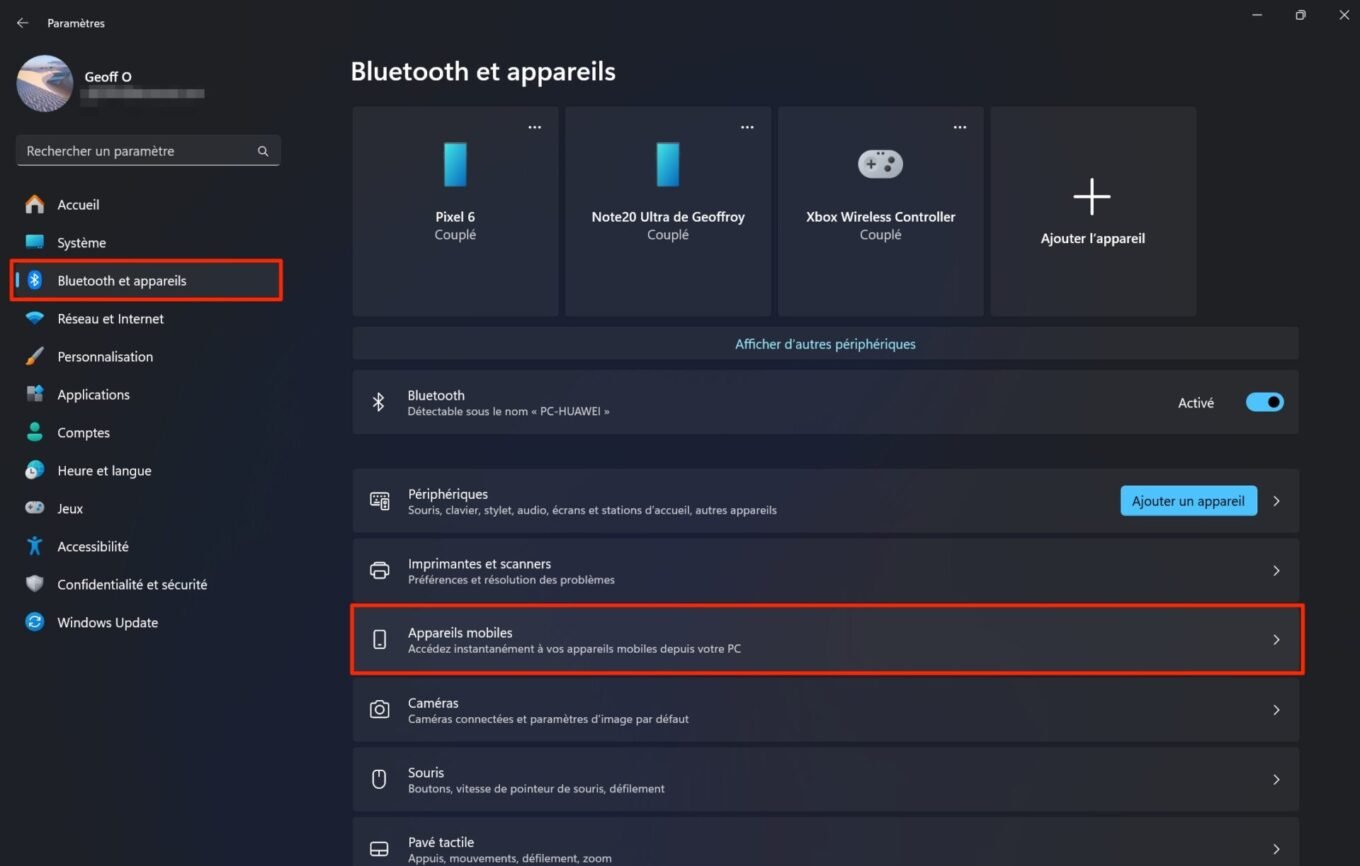
Task: Click the Souris title text
Action: click(426, 773)
